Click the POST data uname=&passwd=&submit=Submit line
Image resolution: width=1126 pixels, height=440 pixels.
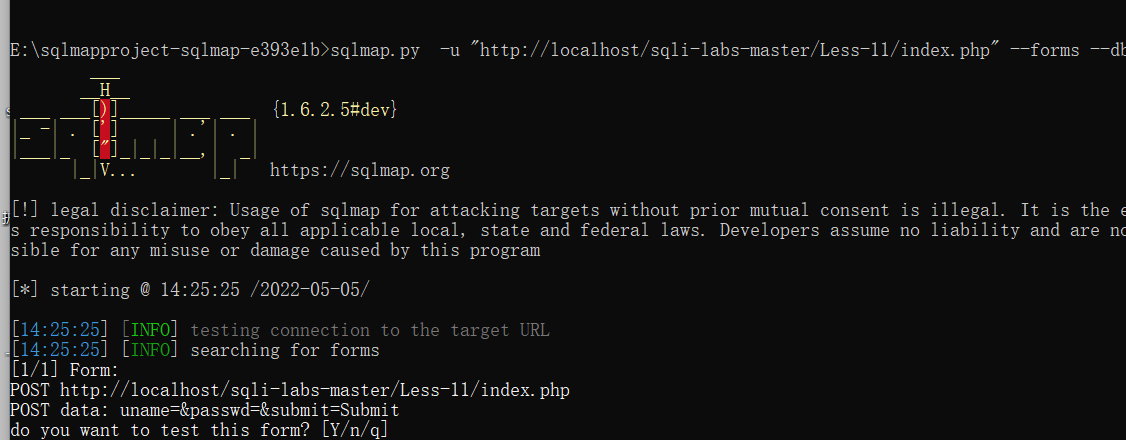(x=204, y=410)
